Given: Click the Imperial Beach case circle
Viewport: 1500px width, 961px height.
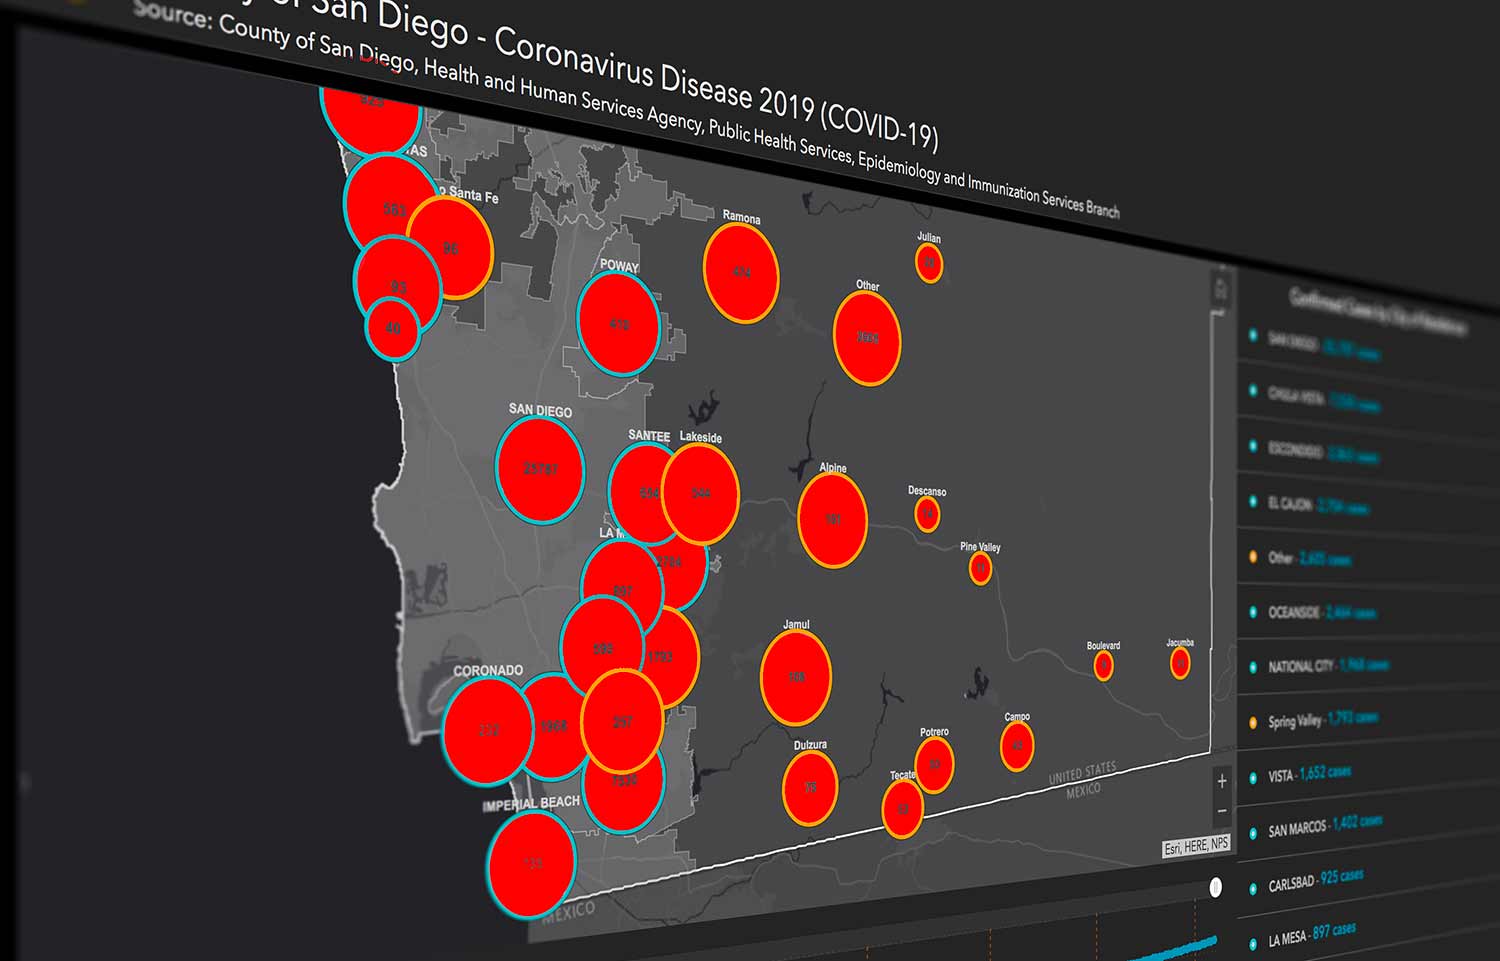Looking at the screenshot, I should pos(532,865).
